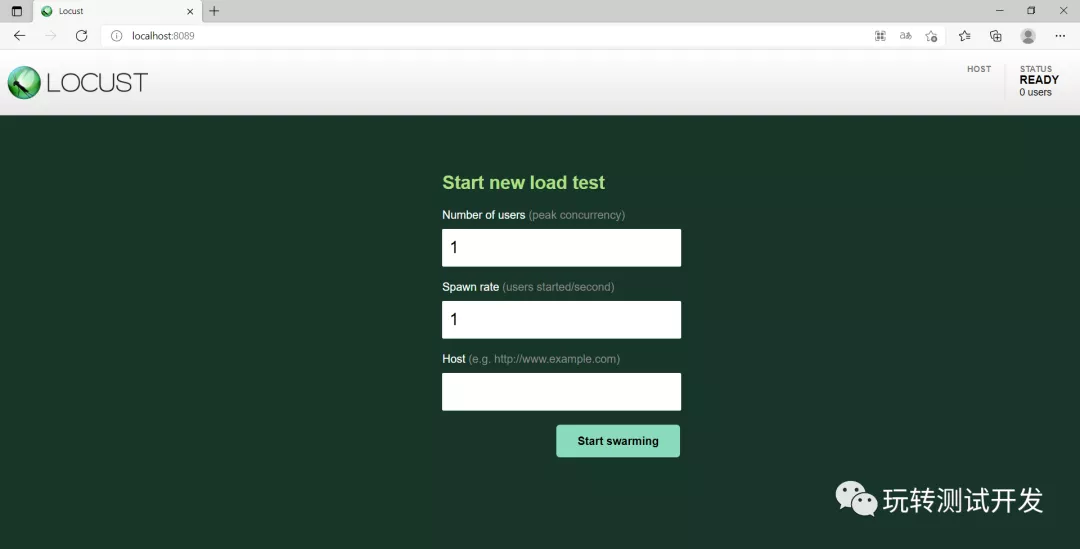This screenshot has height=549, width=1080.
Task: Restore down the browser window
Action: point(1031,11)
